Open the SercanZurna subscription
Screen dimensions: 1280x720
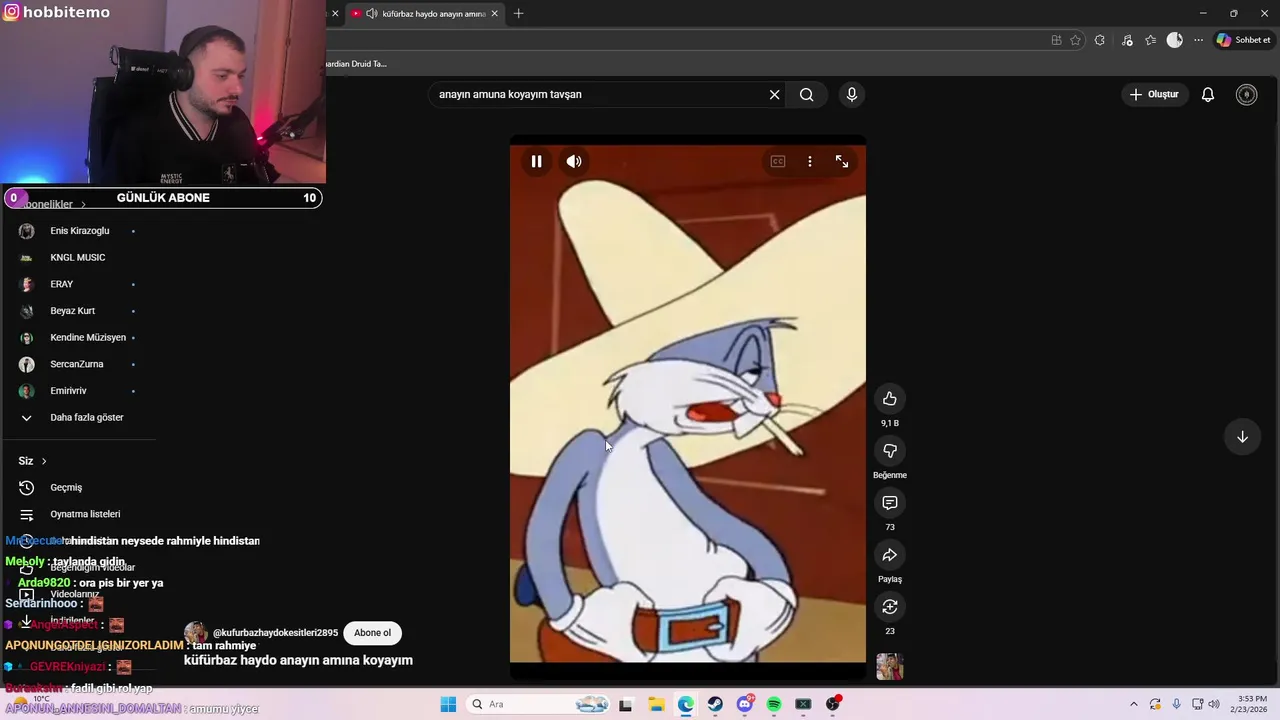(x=77, y=364)
